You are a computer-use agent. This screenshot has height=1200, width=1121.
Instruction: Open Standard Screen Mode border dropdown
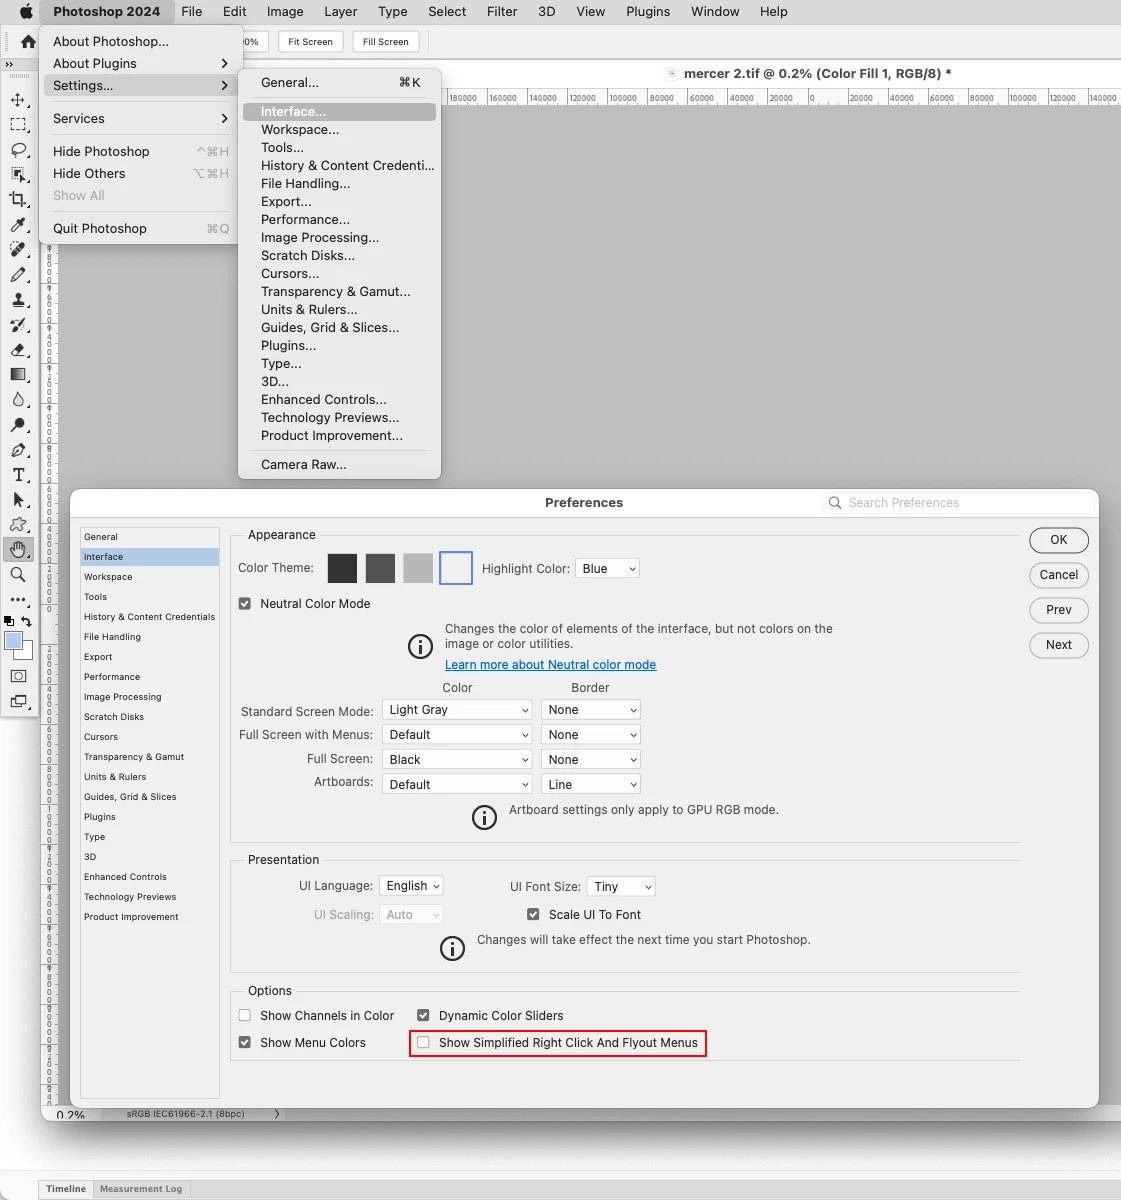(x=591, y=710)
